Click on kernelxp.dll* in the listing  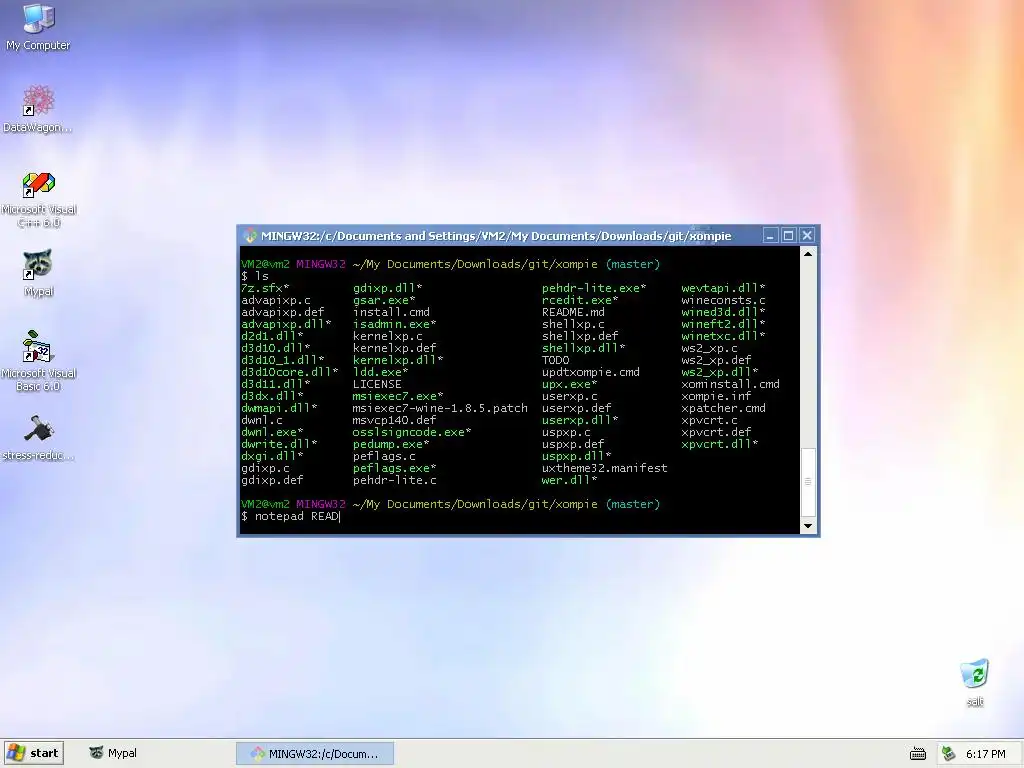coord(398,360)
